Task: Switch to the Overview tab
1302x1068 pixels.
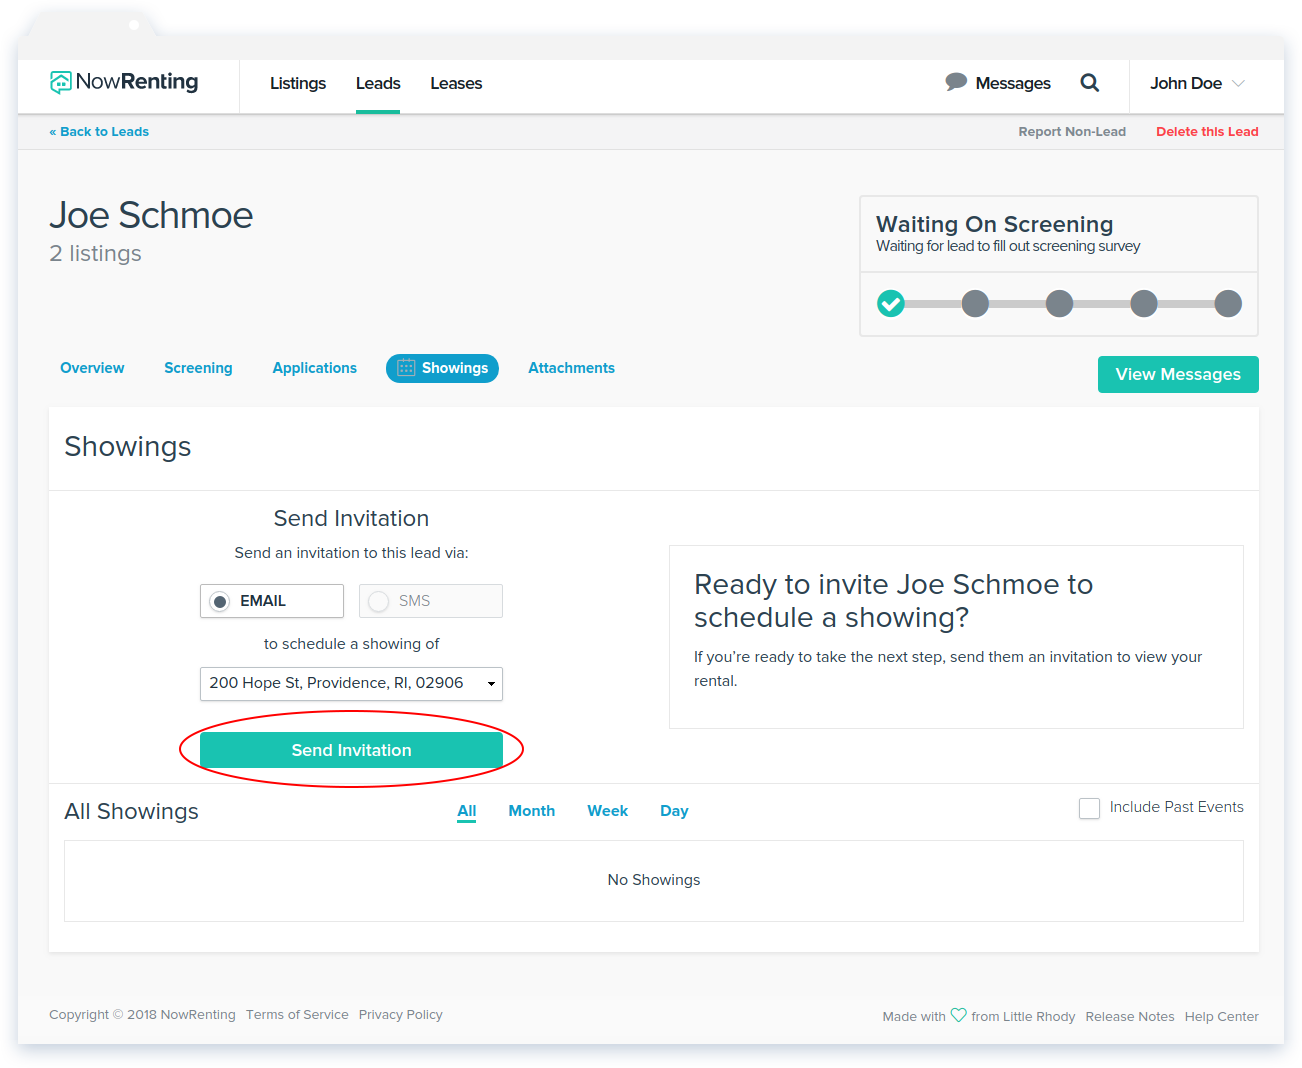Action: (92, 368)
